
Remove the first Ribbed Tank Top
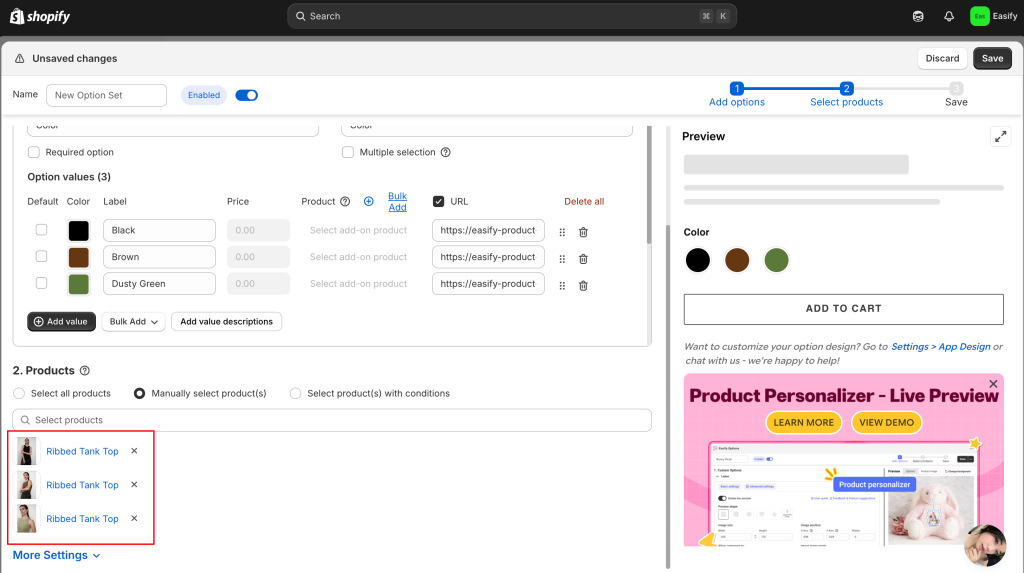pos(134,451)
